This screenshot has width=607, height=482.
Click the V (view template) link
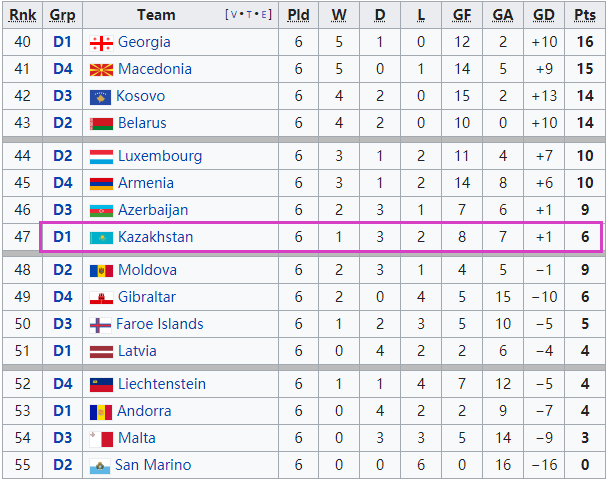pos(232,15)
